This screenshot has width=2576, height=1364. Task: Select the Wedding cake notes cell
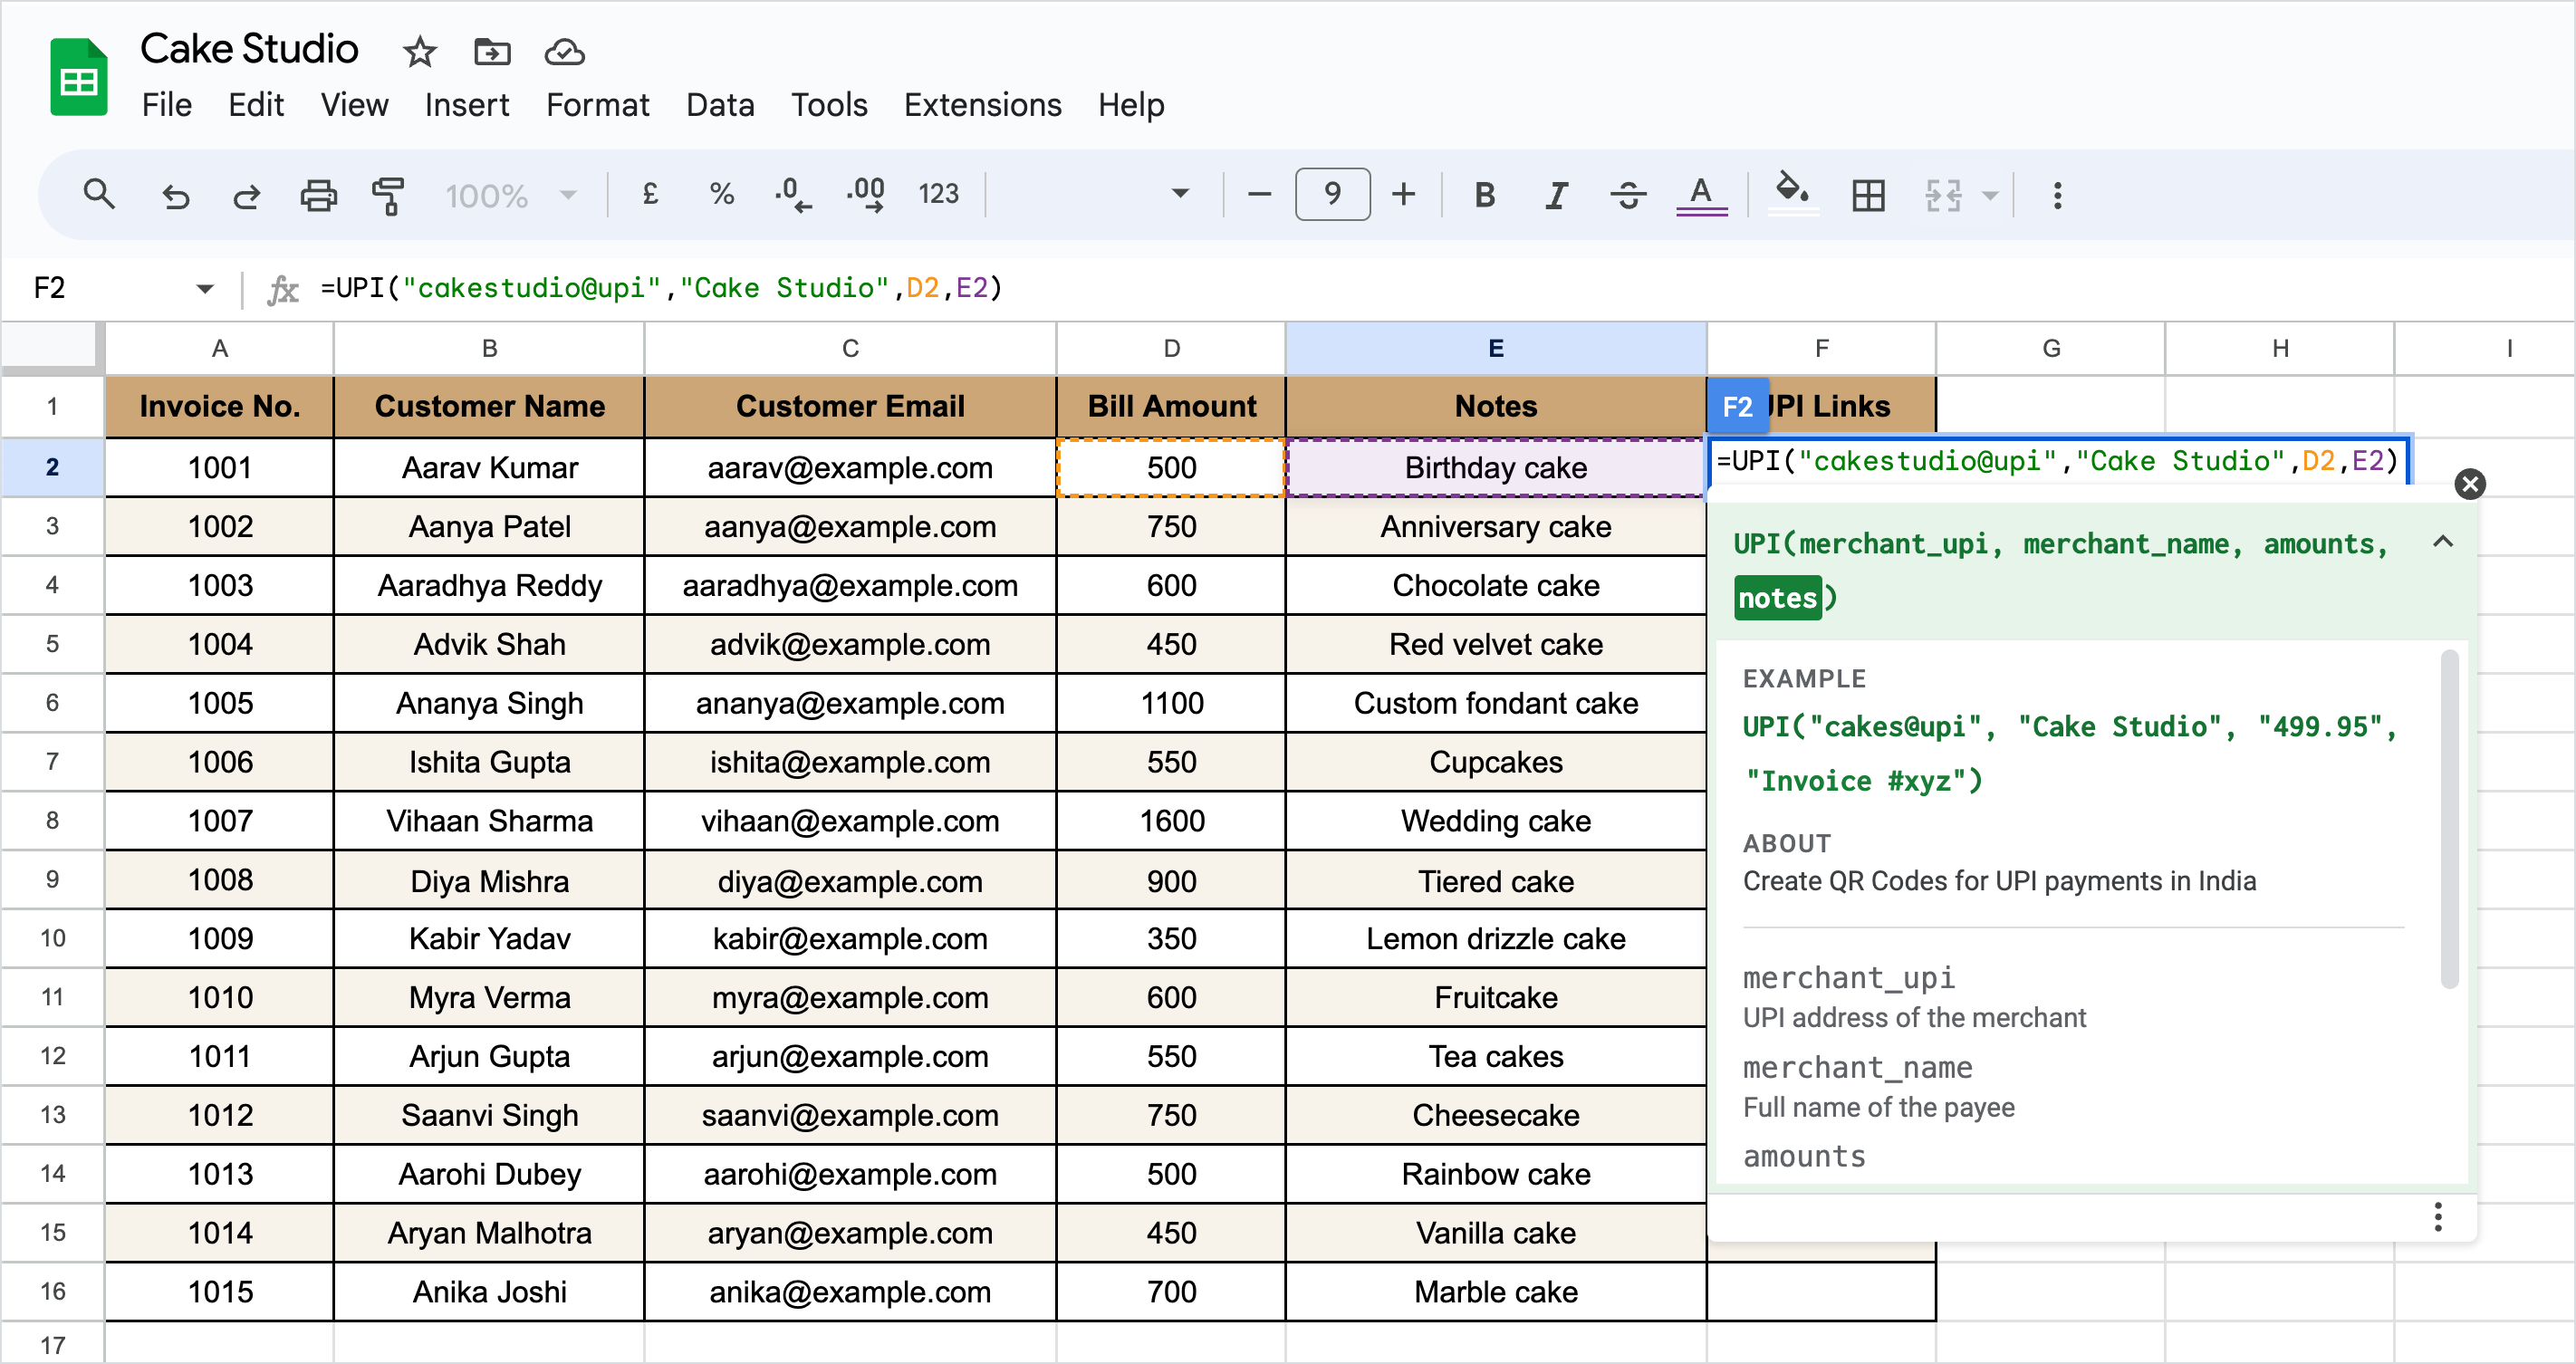click(1495, 821)
